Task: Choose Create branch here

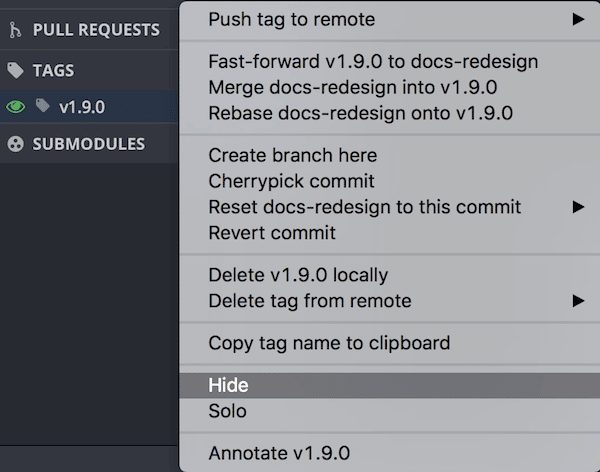Action: click(292, 155)
